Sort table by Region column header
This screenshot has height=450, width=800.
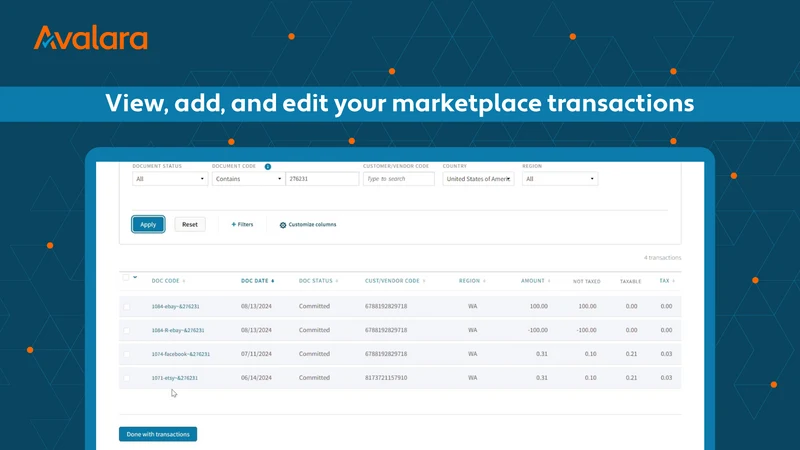click(x=472, y=281)
